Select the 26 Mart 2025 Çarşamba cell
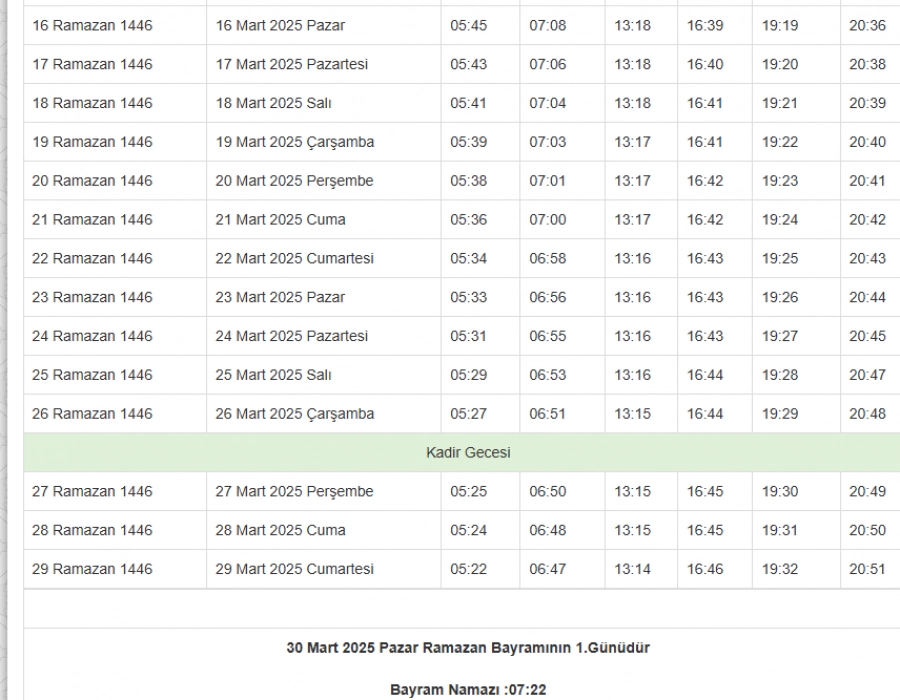Screen dimensions: 900x700 pos(295,414)
